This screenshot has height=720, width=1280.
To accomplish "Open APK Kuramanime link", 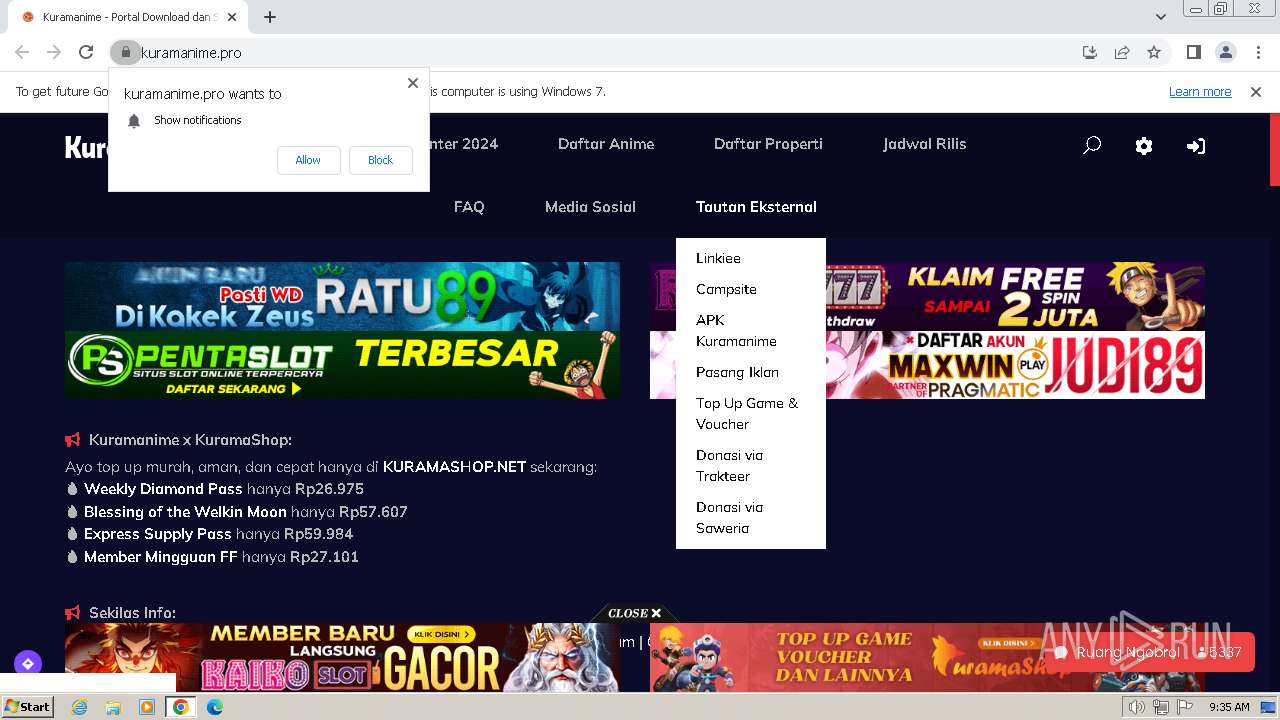I will coord(736,330).
